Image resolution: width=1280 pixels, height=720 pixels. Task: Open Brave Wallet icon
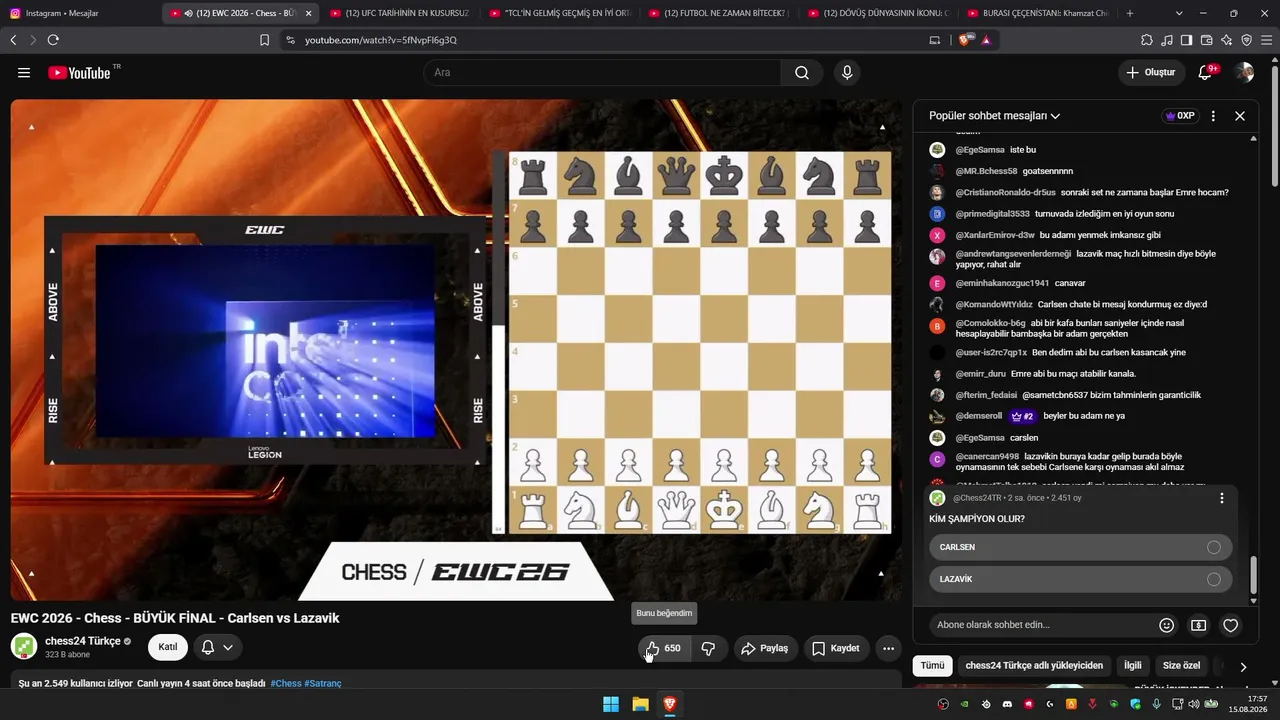point(1206,40)
